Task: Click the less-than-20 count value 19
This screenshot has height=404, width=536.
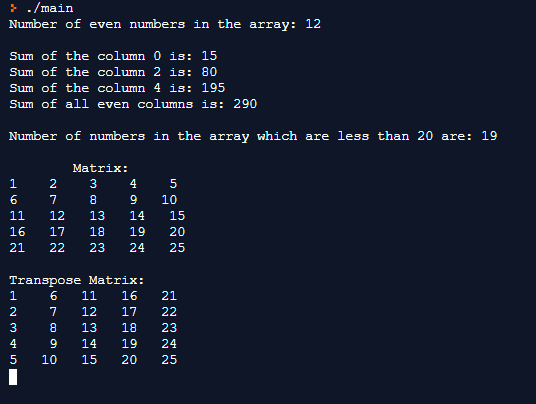Action: coord(489,136)
